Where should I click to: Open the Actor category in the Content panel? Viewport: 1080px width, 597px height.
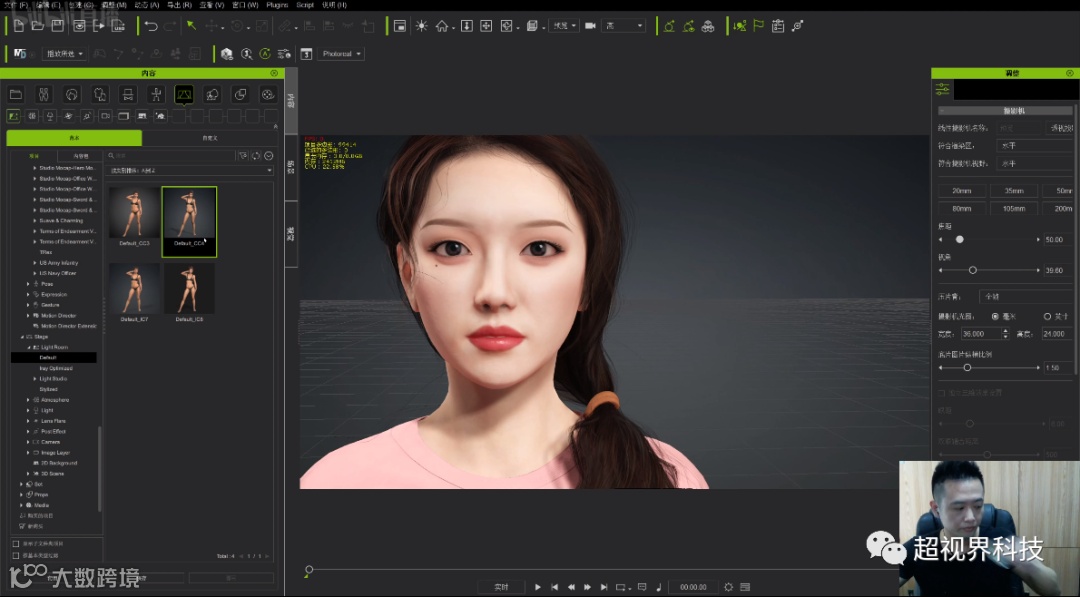coord(44,94)
